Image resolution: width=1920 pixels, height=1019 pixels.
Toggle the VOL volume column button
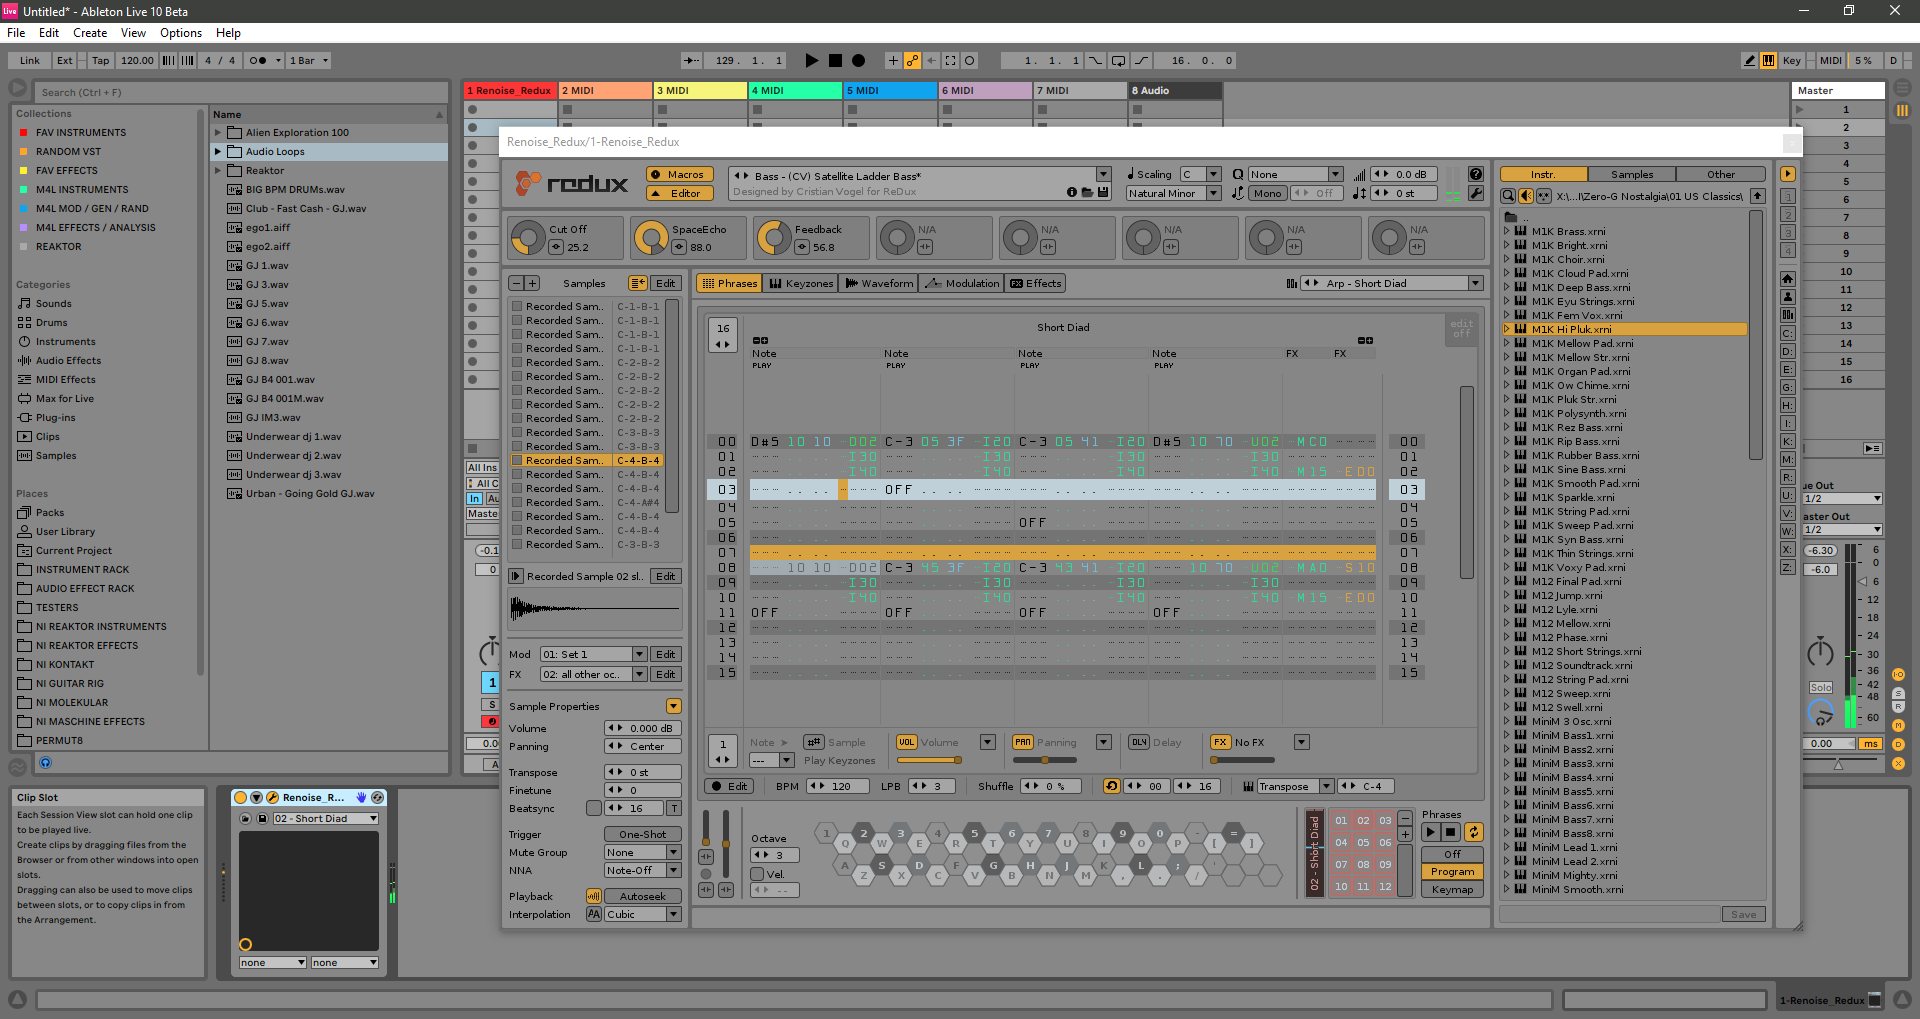906,742
